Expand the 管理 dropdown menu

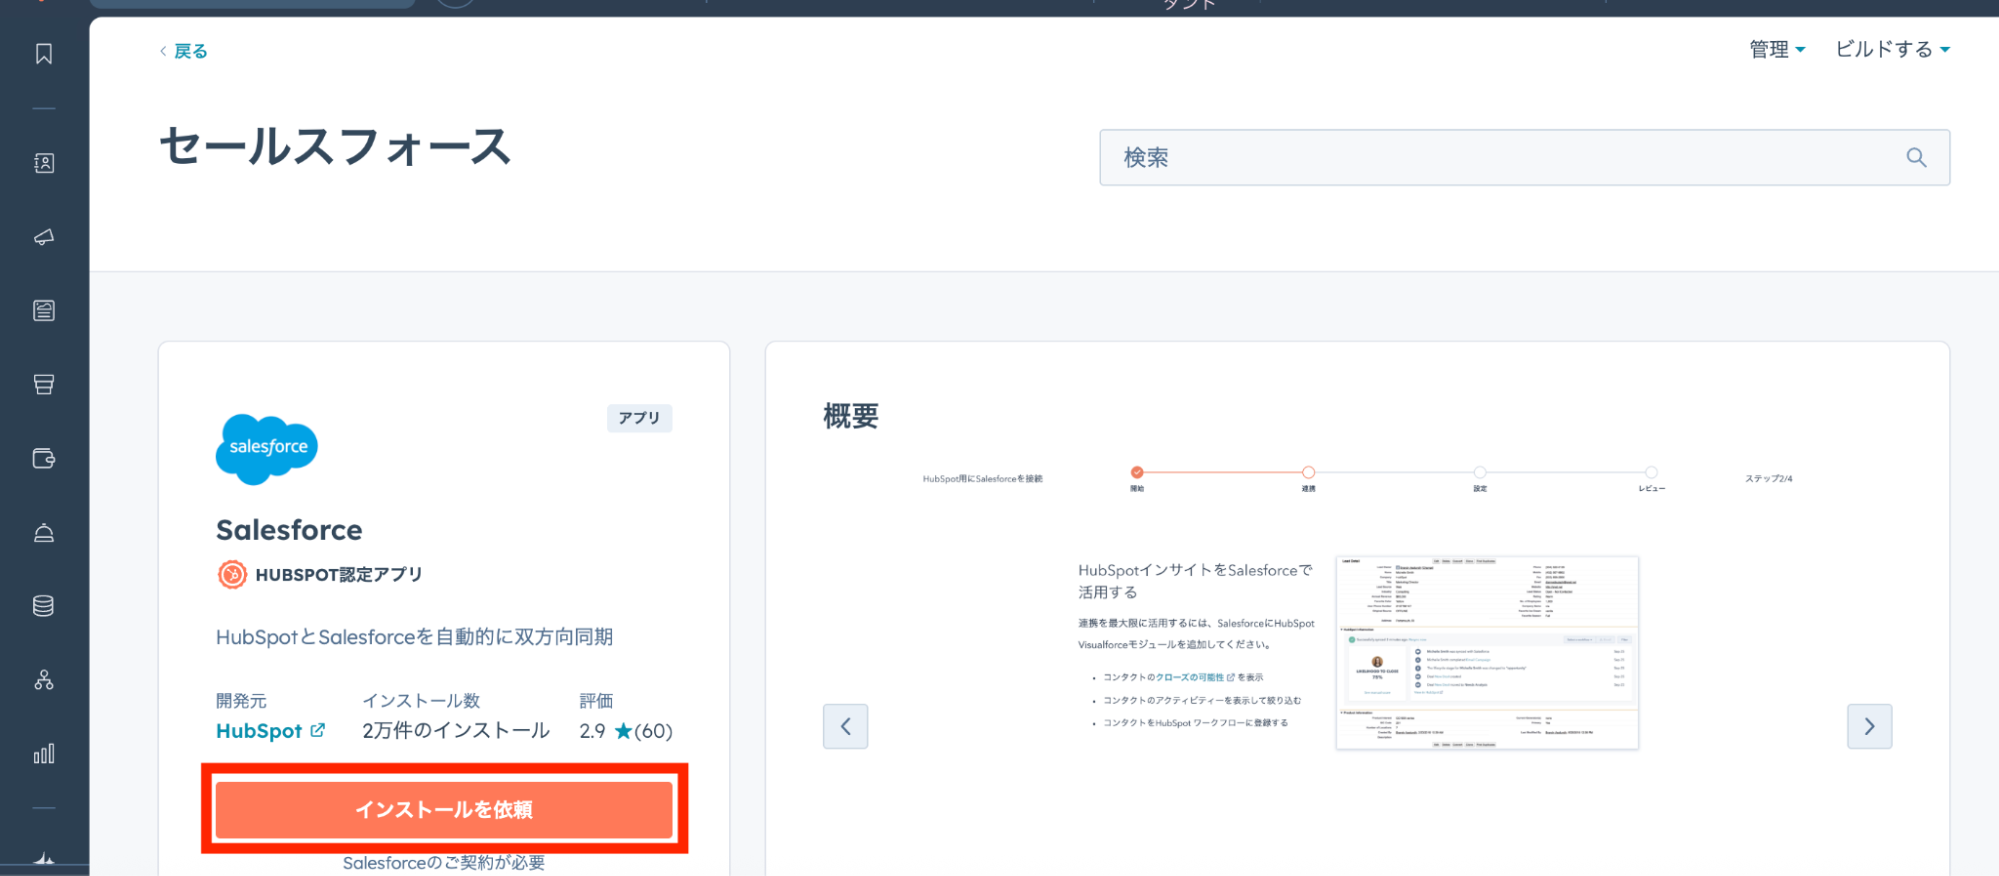click(x=1776, y=49)
